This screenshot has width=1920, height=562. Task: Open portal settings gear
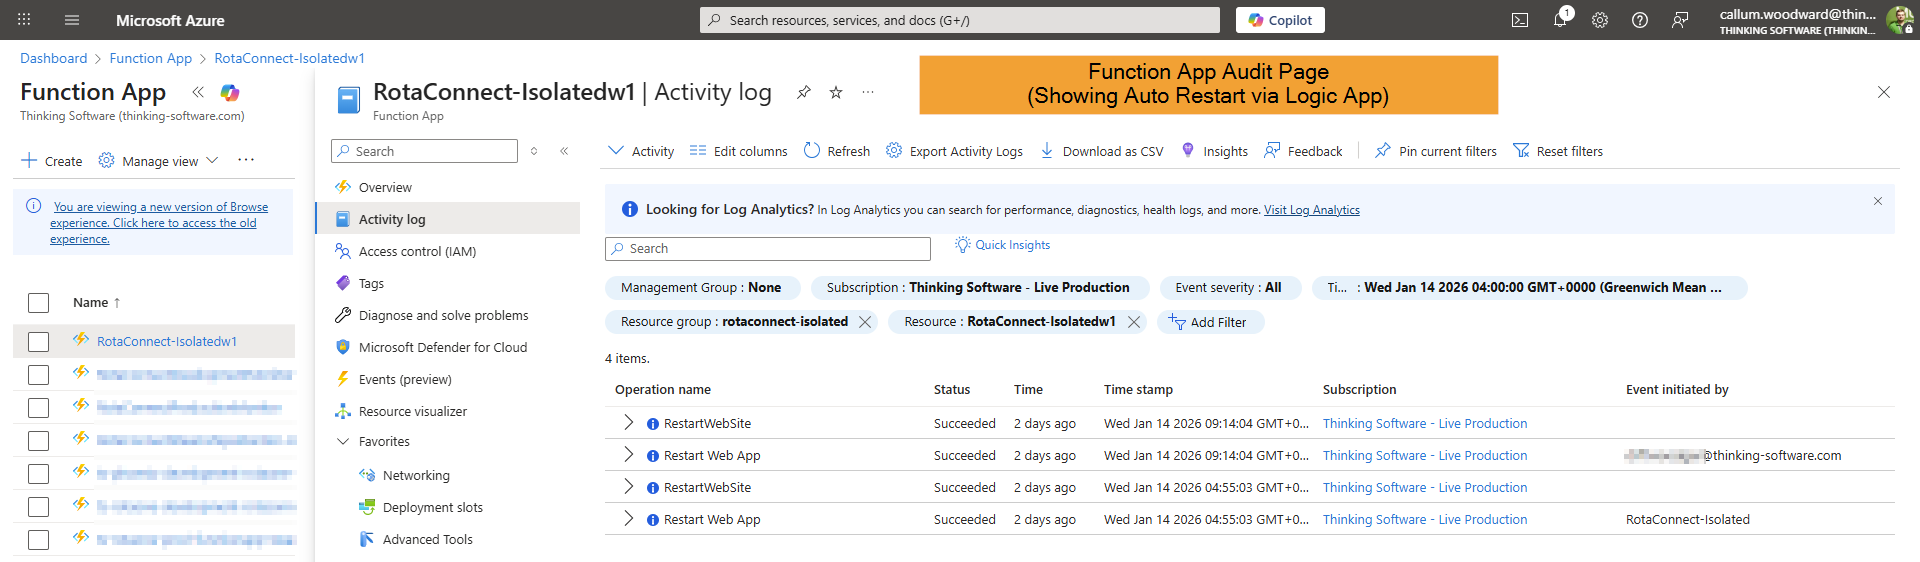tap(1600, 20)
